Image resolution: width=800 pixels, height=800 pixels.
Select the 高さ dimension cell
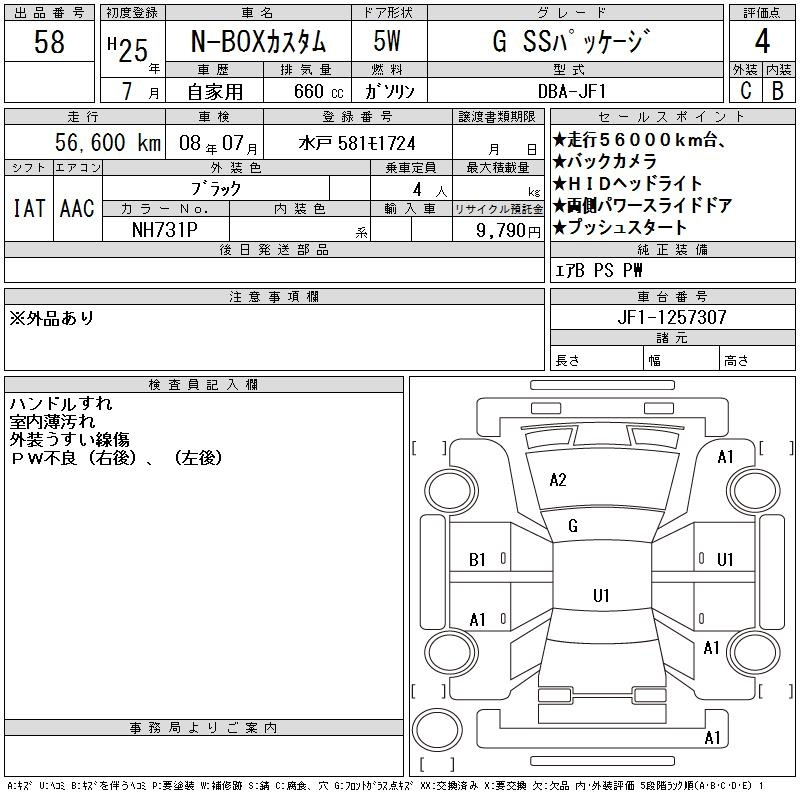tap(757, 358)
